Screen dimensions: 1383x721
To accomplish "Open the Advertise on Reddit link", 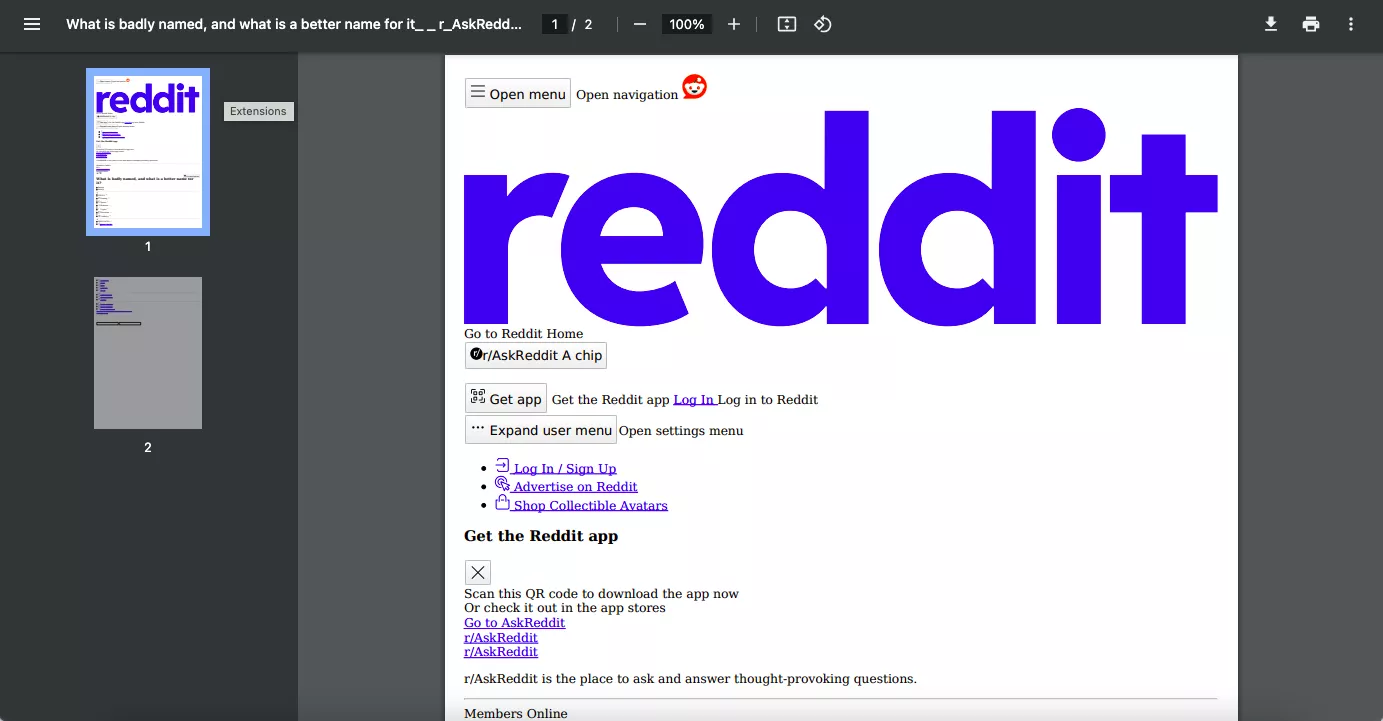I will (566, 485).
